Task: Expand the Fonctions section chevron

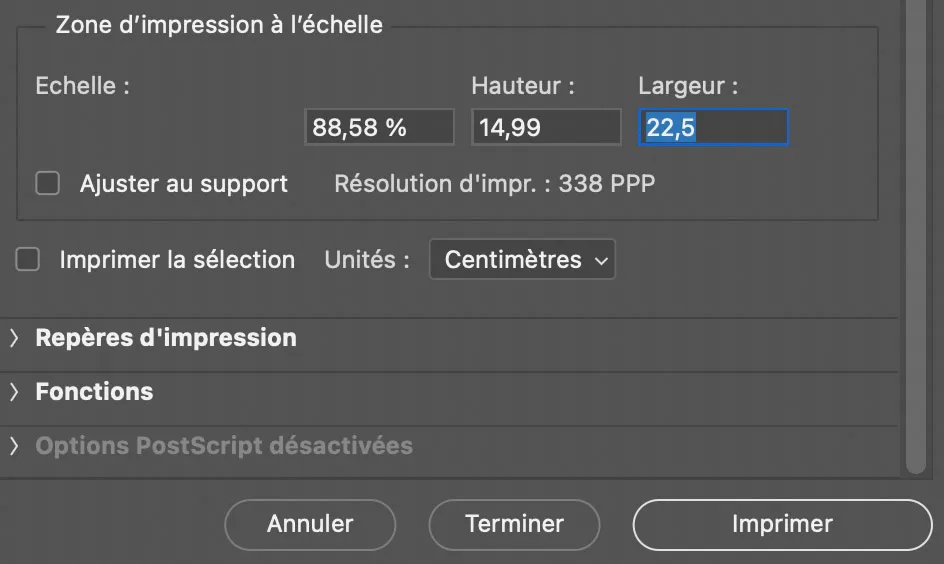Action: (15, 392)
